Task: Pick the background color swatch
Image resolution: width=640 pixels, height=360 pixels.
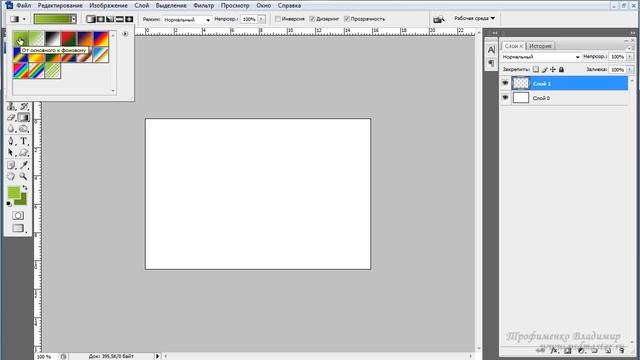Action: [22, 200]
